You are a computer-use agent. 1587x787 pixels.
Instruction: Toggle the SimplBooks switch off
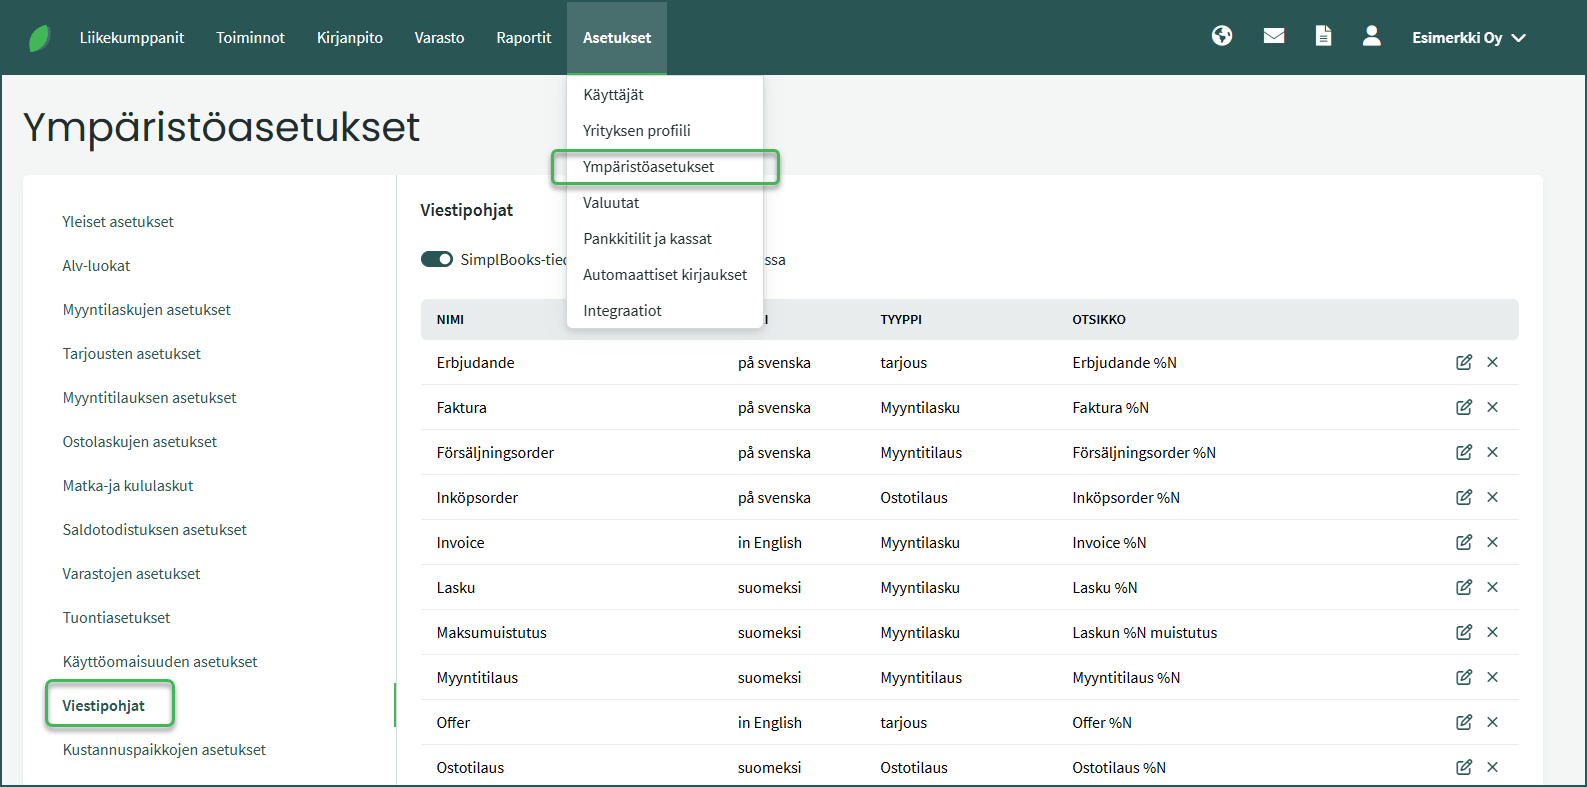[x=437, y=259]
